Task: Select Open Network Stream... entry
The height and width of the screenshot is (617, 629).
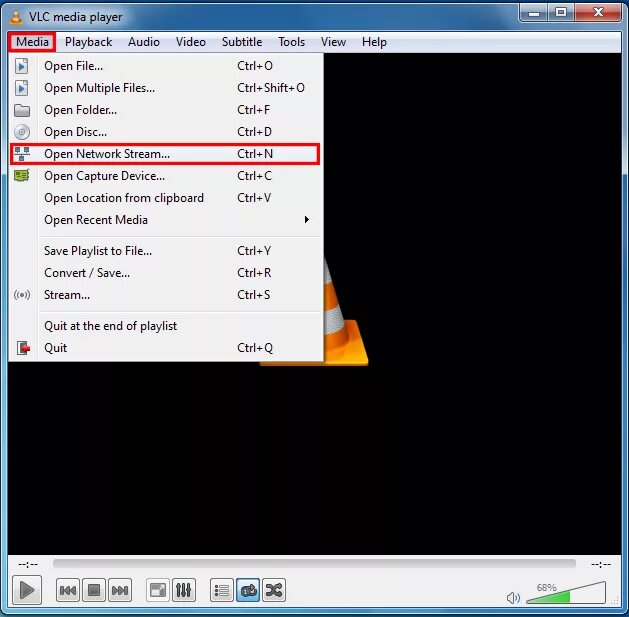Action: click(x=165, y=154)
